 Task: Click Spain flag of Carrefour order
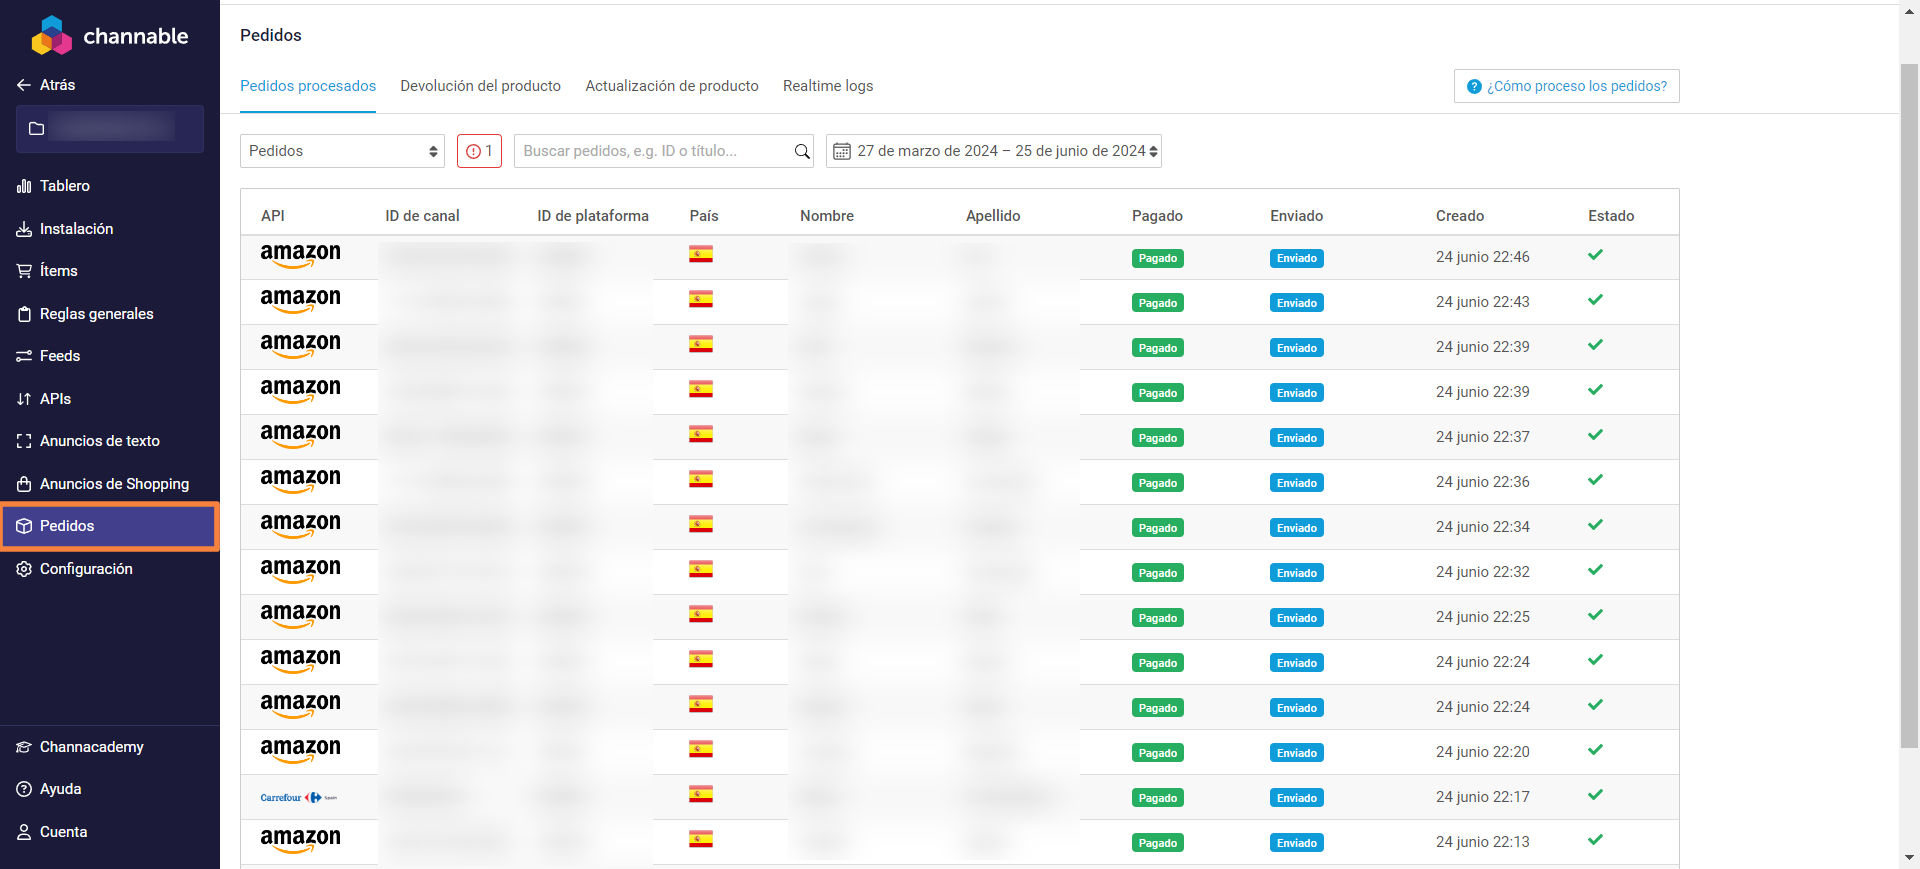pos(701,794)
